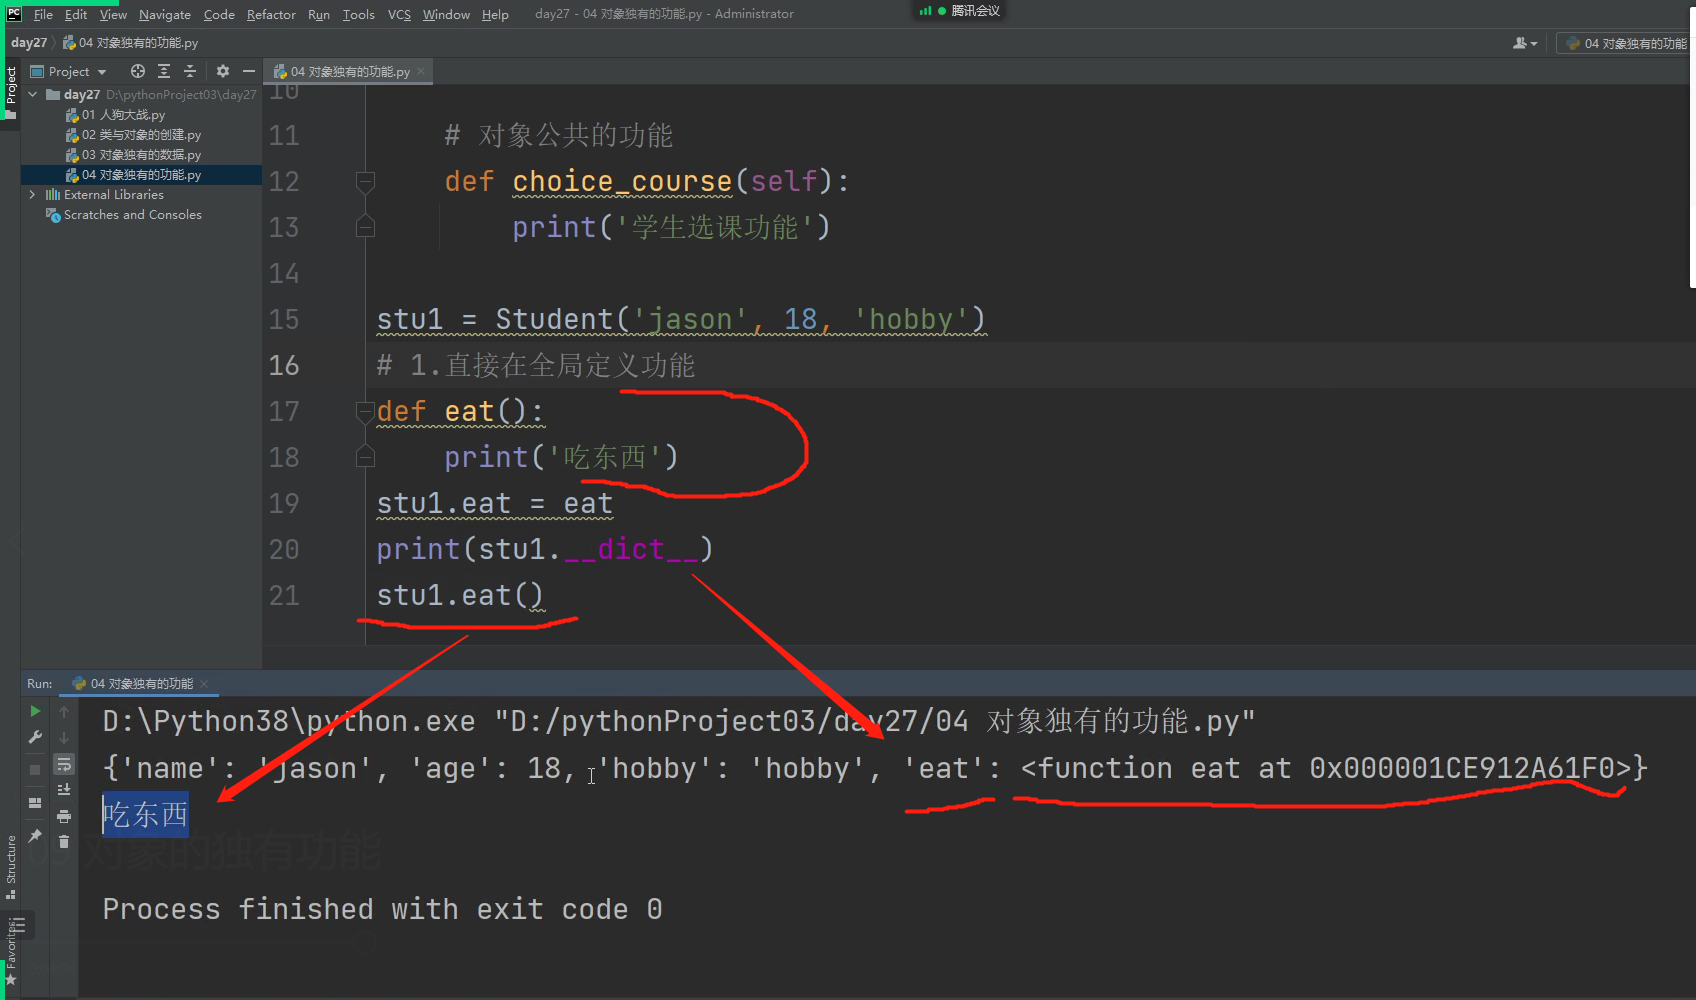This screenshot has height=1000, width=1696.
Task: Select External Libraries in project tree
Action: (x=105, y=195)
